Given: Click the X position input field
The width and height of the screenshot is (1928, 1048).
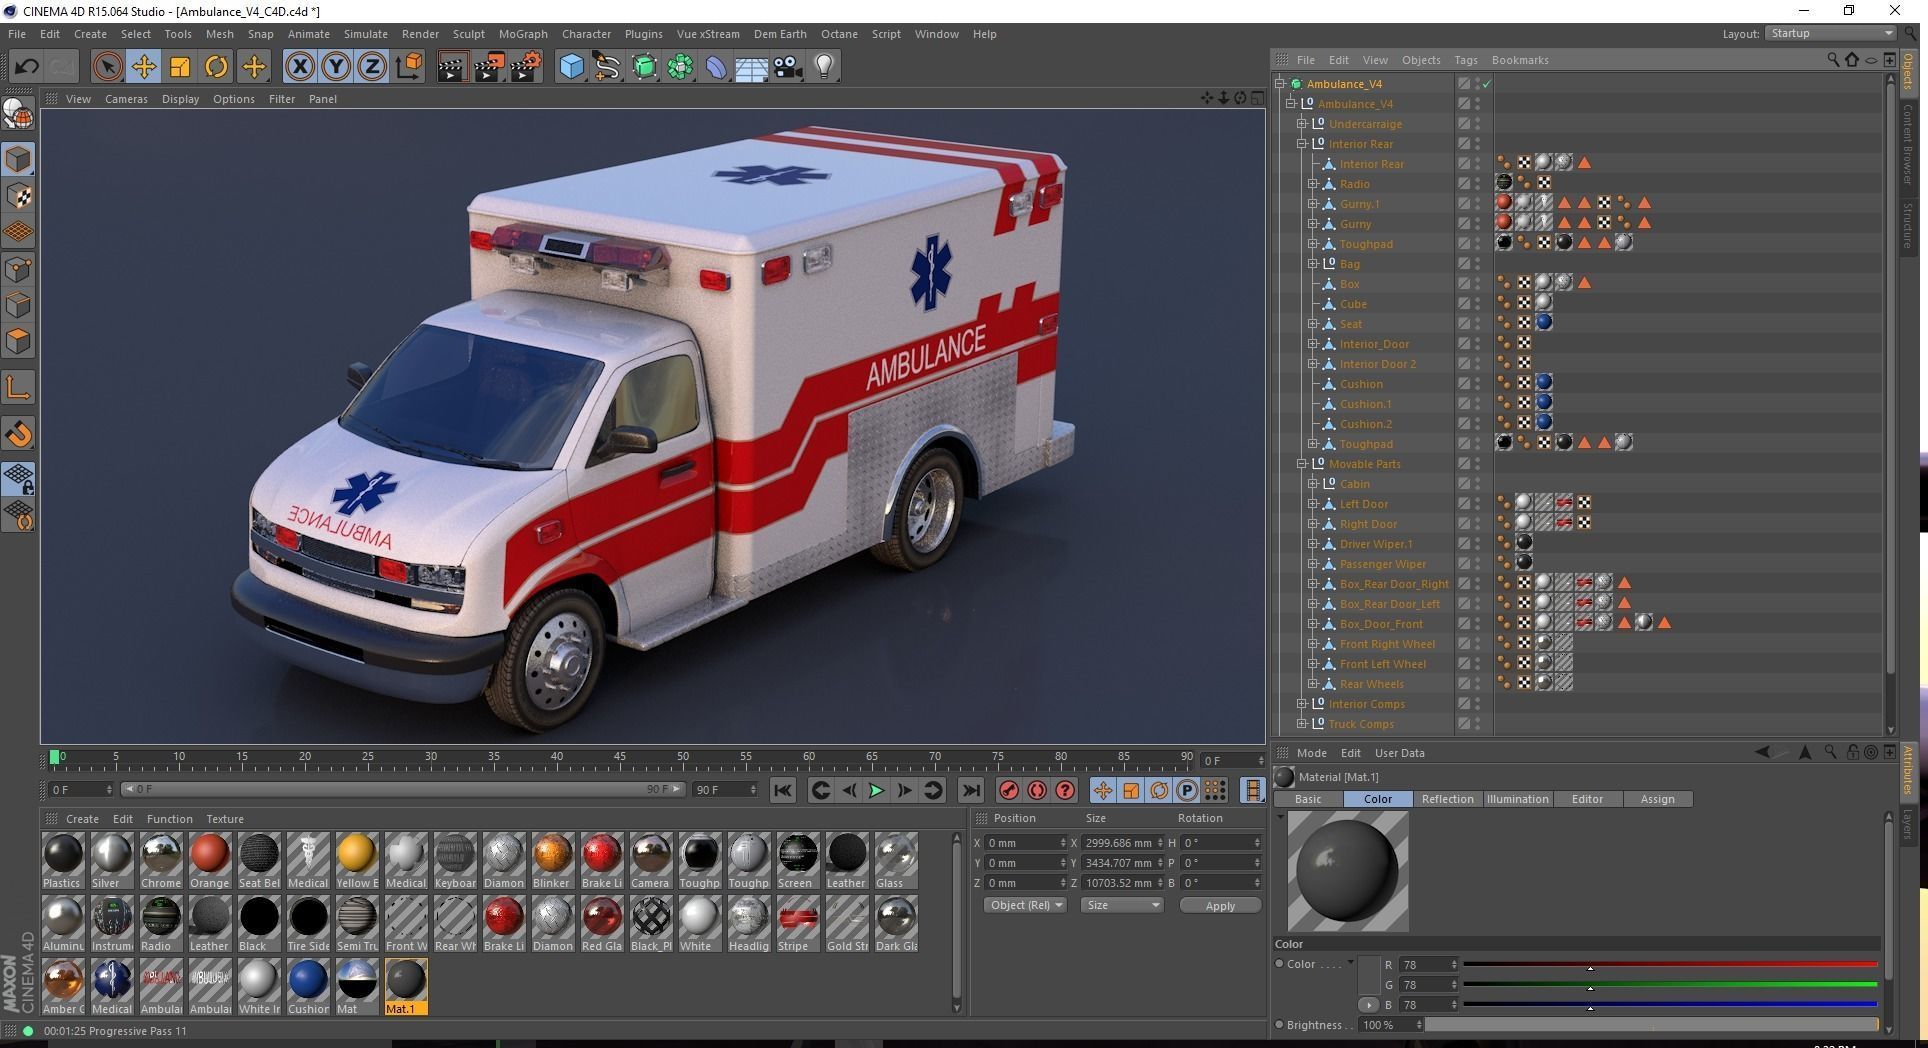Looking at the screenshot, I should coord(1025,843).
